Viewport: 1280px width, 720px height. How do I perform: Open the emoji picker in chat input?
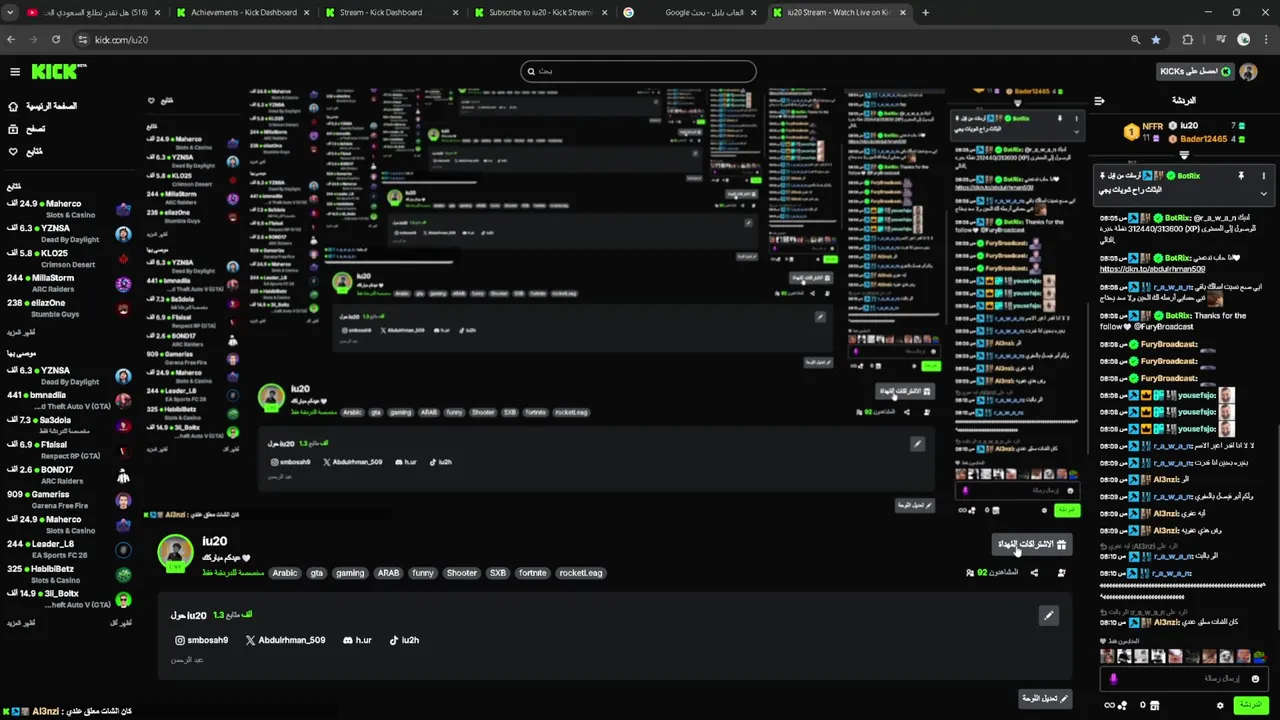pyautogui.click(x=1256, y=678)
